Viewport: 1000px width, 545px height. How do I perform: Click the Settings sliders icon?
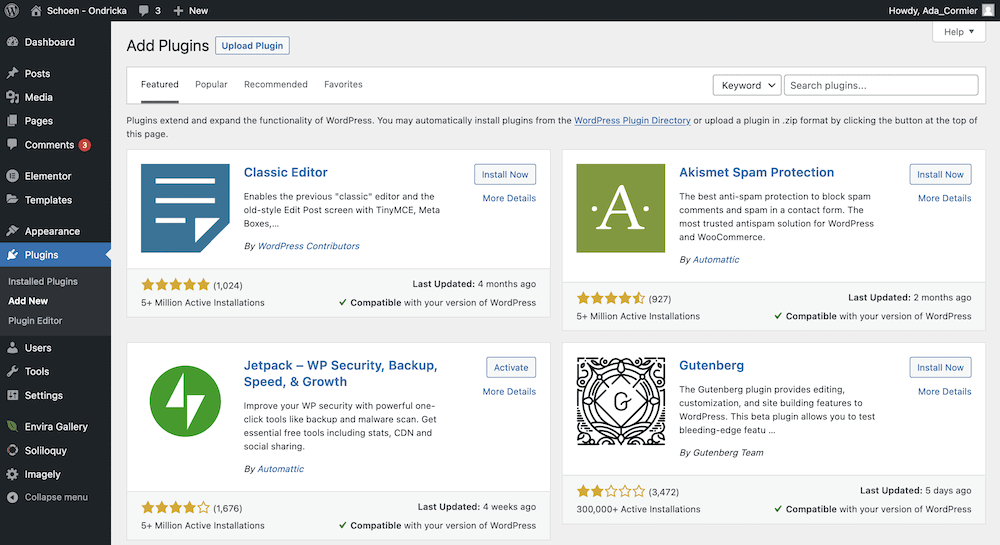pyautogui.click(x=12, y=395)
